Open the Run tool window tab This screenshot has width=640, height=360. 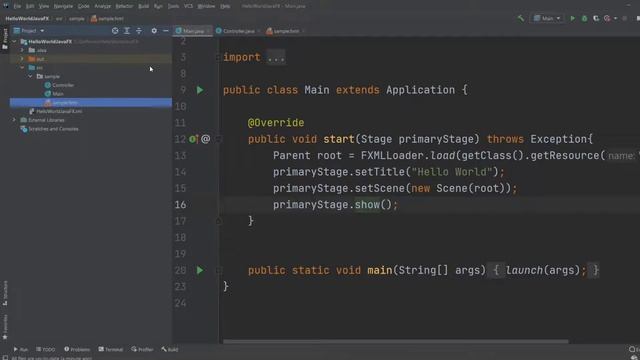tap(20, 349)
